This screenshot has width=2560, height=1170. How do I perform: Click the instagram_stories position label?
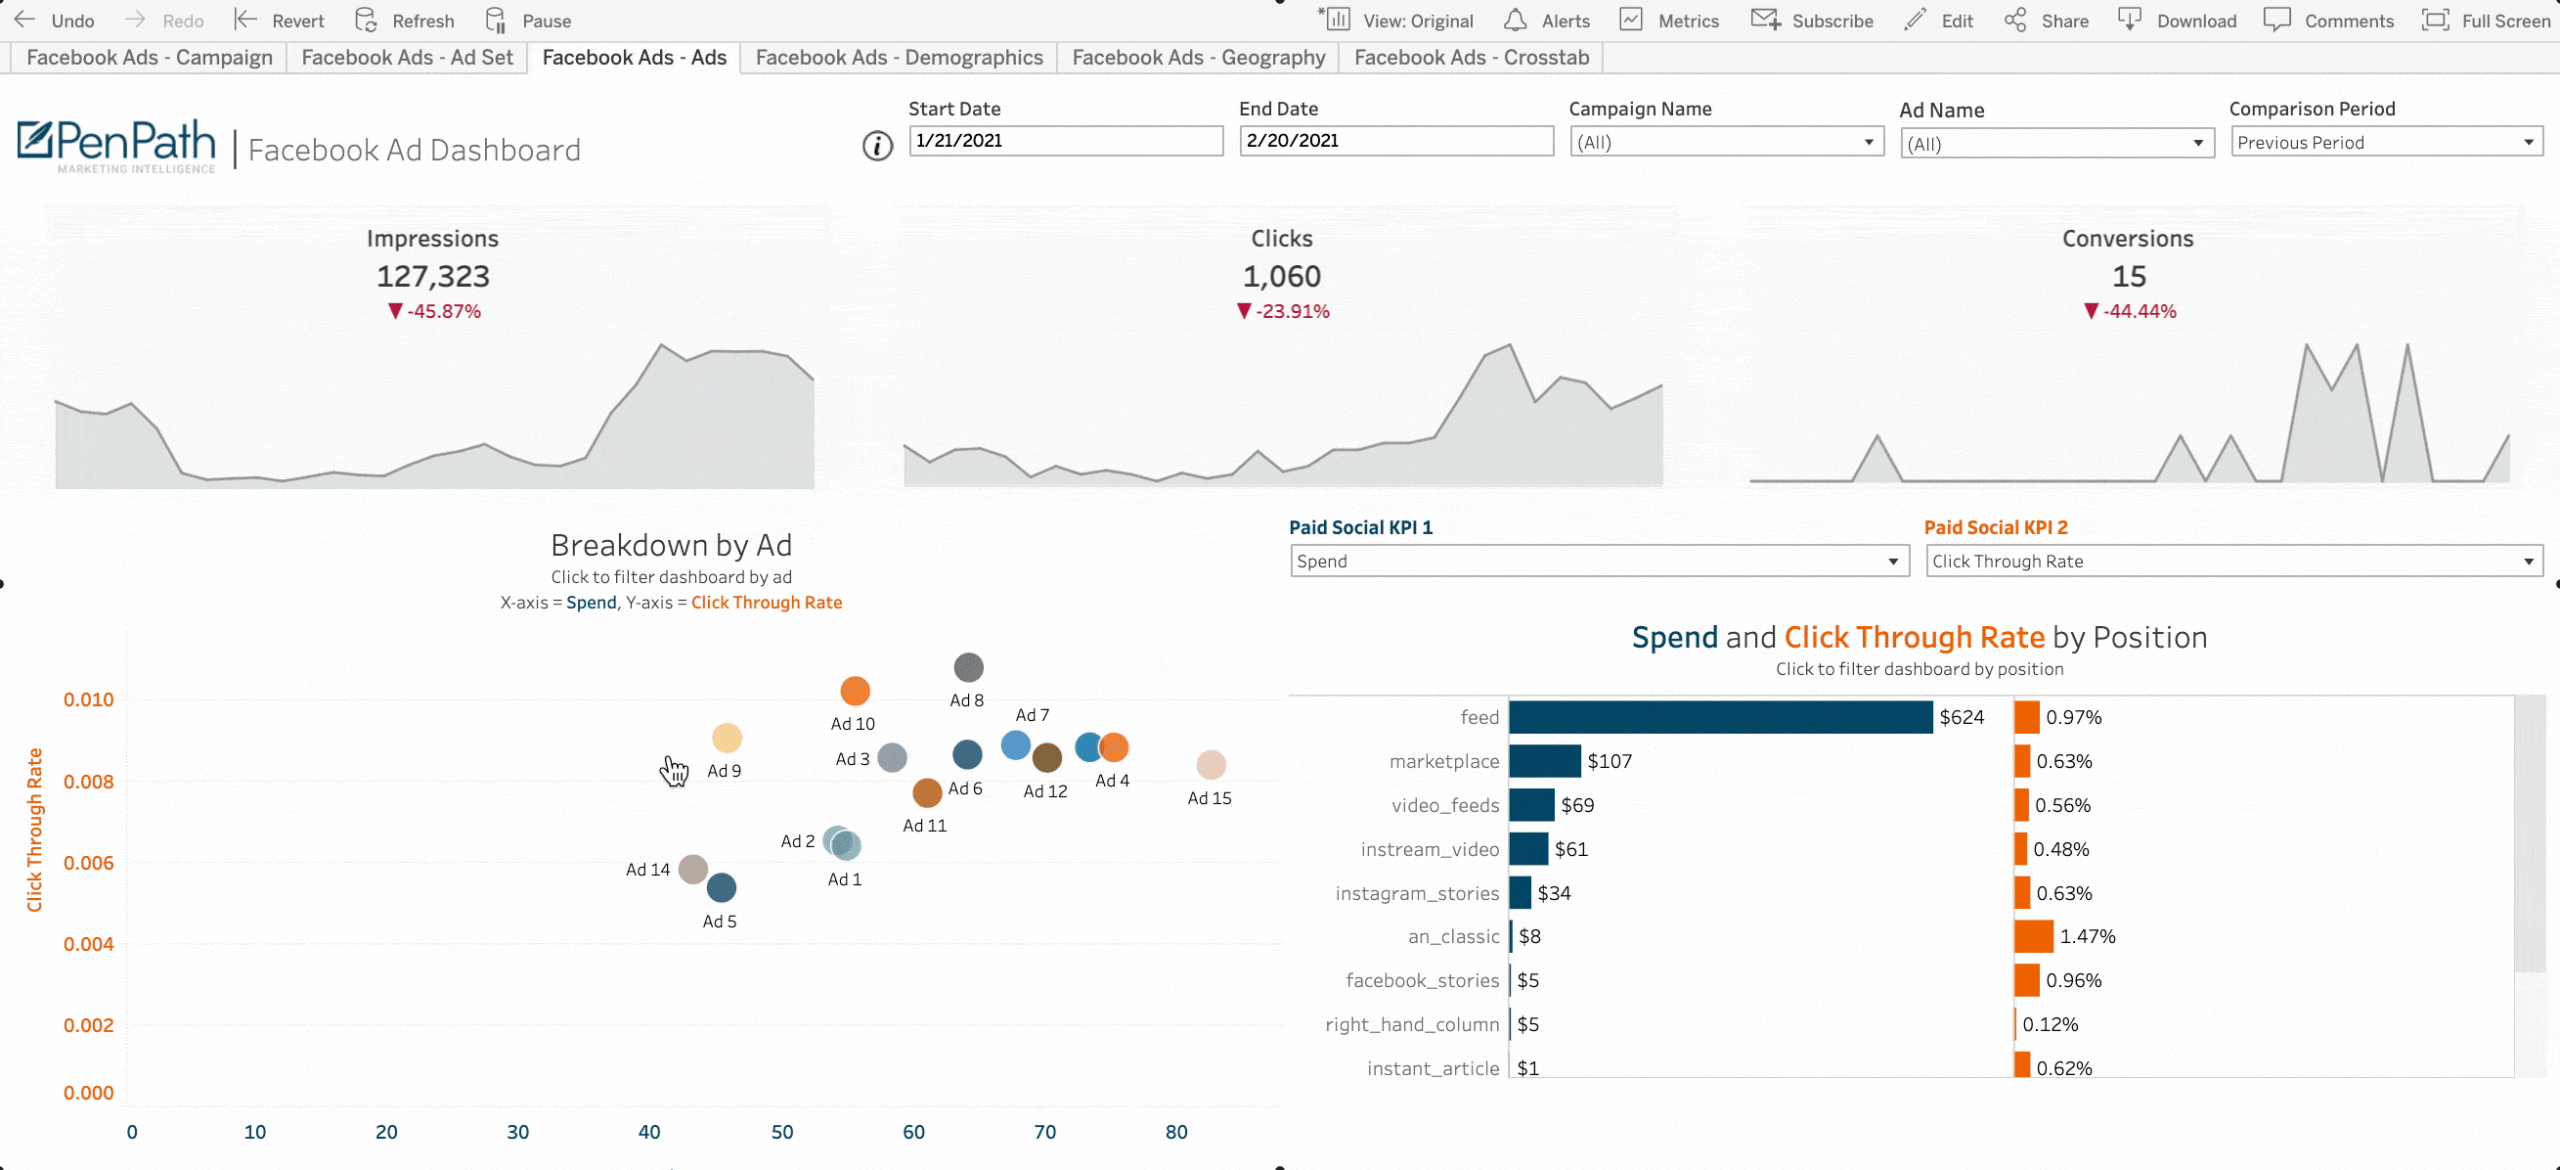(1417, 893)
